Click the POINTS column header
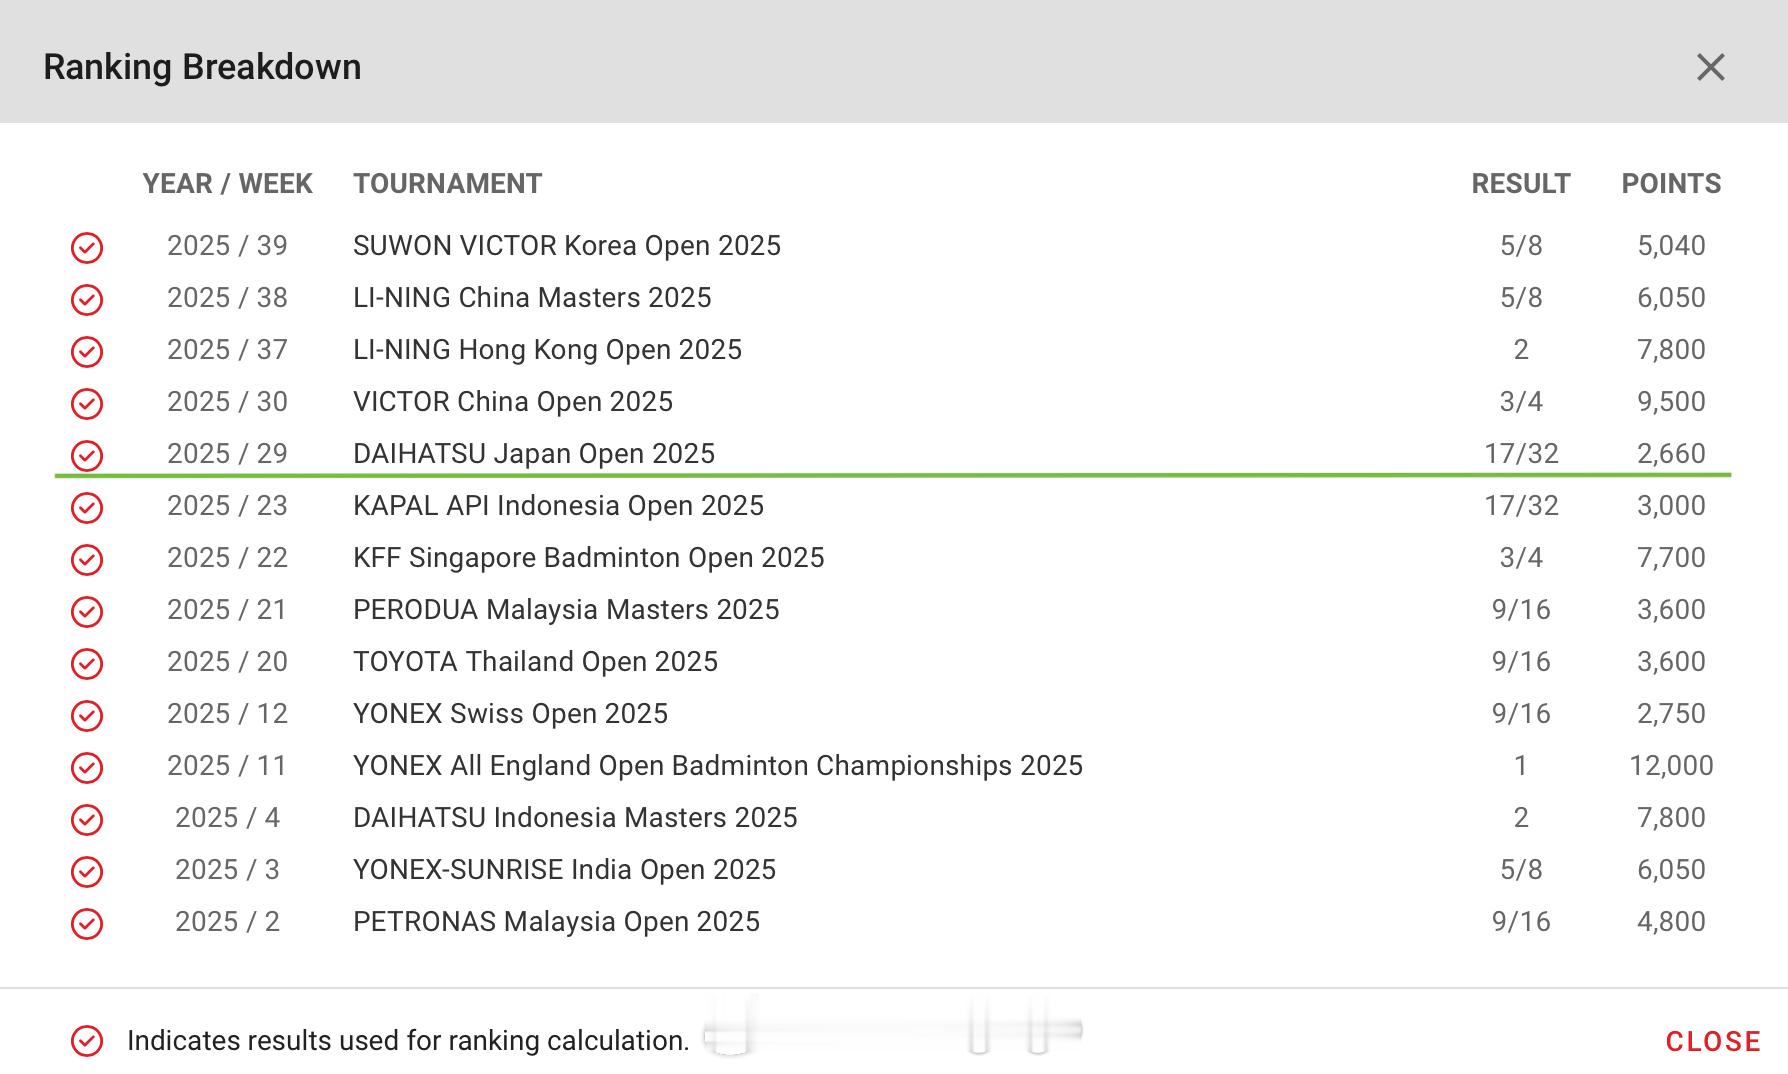 [x=1671, y=184]
